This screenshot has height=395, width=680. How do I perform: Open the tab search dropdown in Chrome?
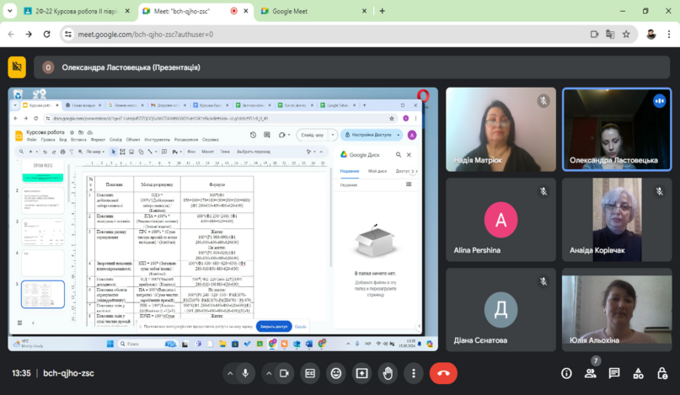[x=10, y=11]
